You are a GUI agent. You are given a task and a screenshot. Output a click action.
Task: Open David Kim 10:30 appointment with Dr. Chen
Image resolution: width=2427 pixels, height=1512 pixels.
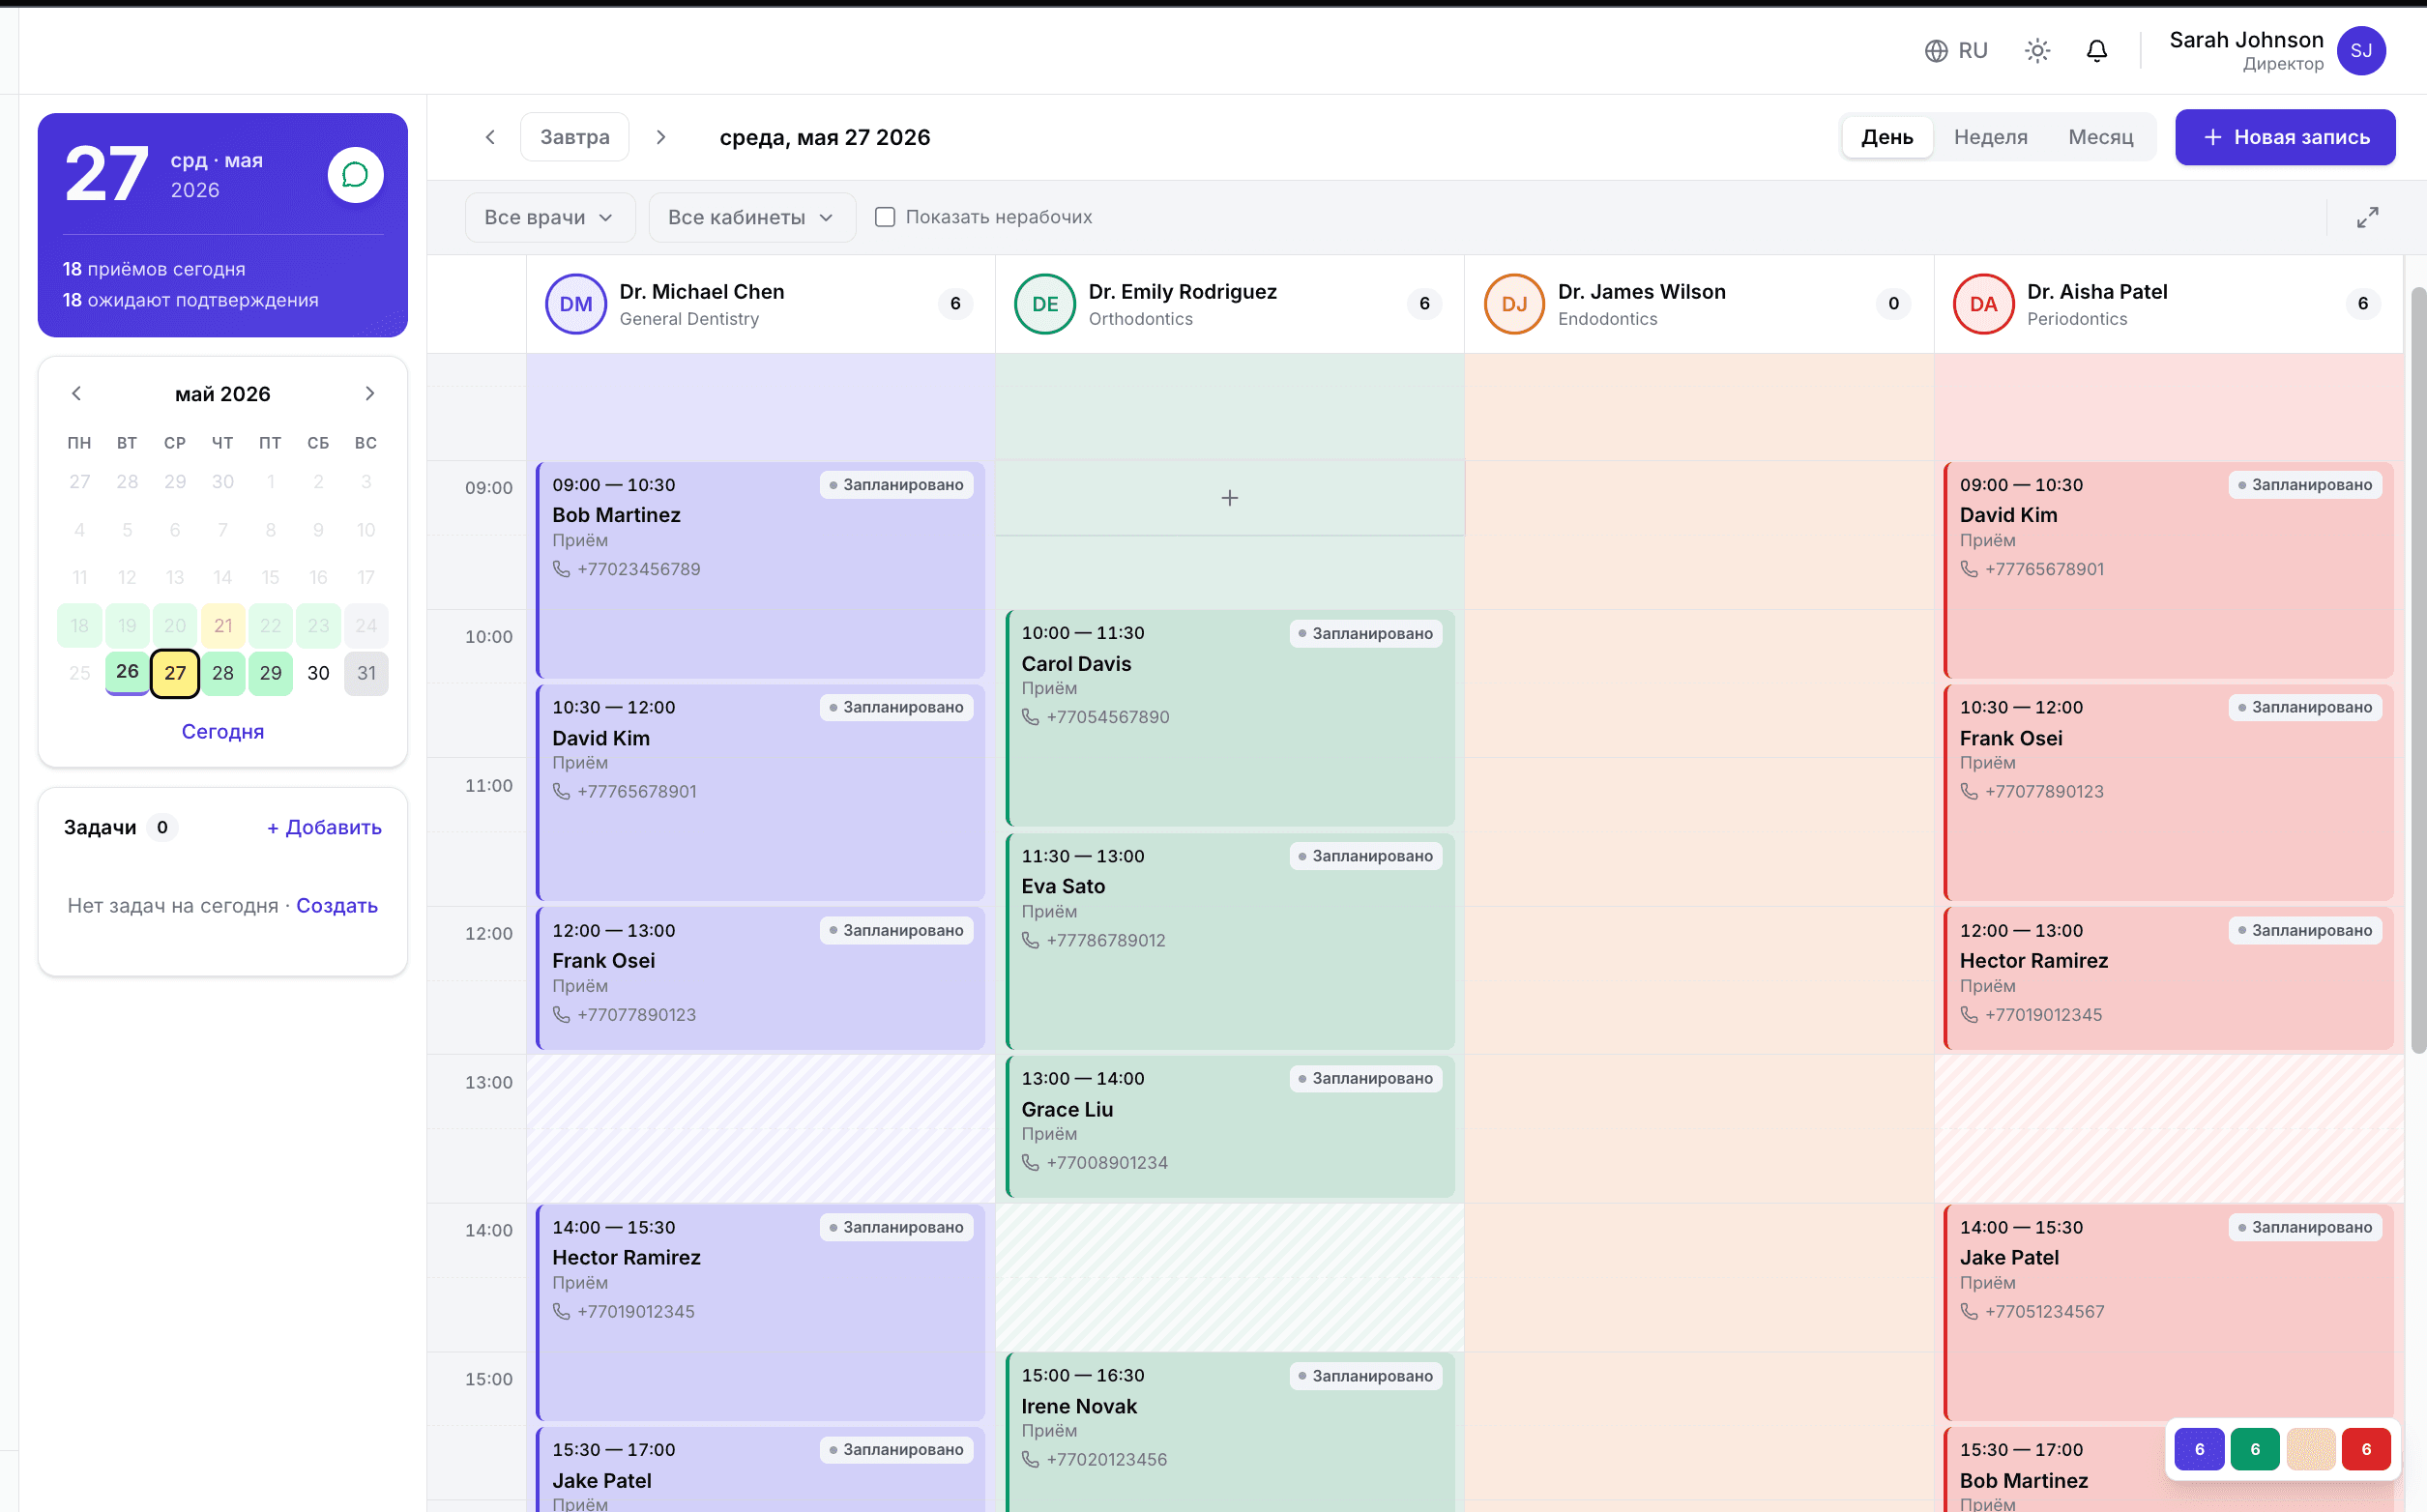point(760,793)
